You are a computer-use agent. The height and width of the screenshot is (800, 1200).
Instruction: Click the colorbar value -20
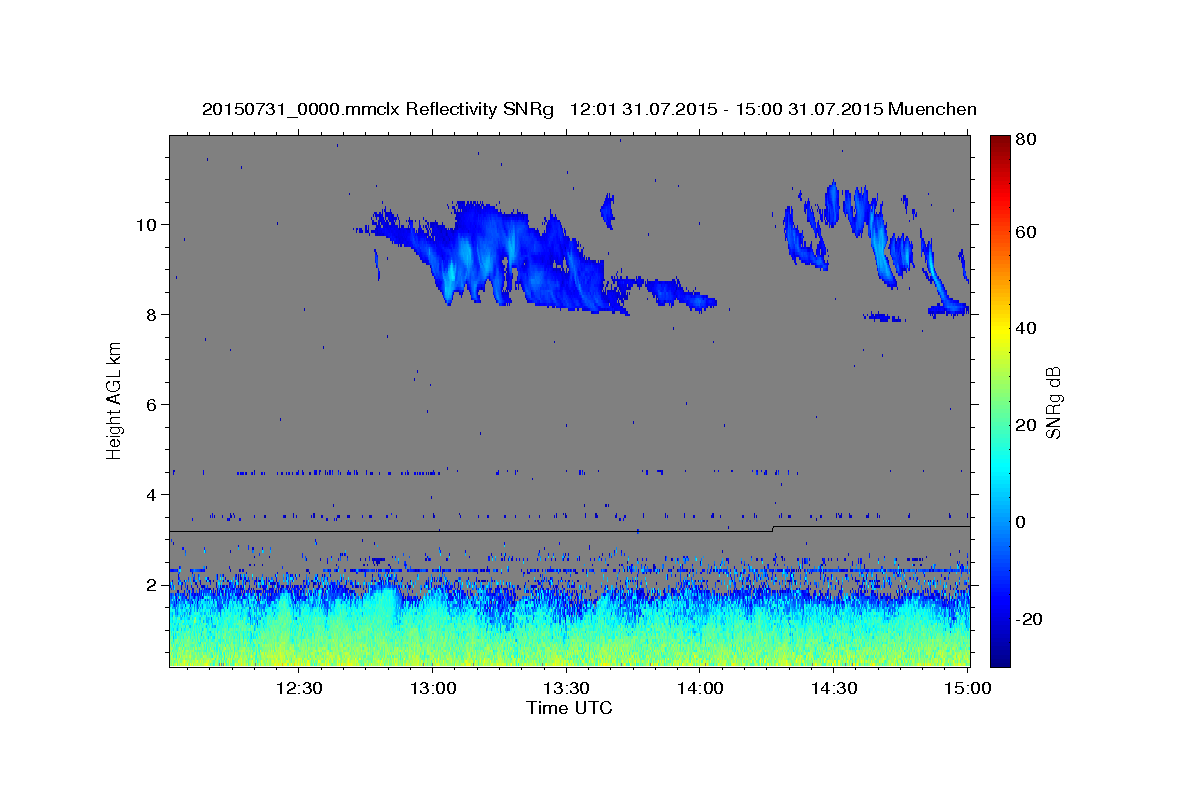click(1029, 618)
